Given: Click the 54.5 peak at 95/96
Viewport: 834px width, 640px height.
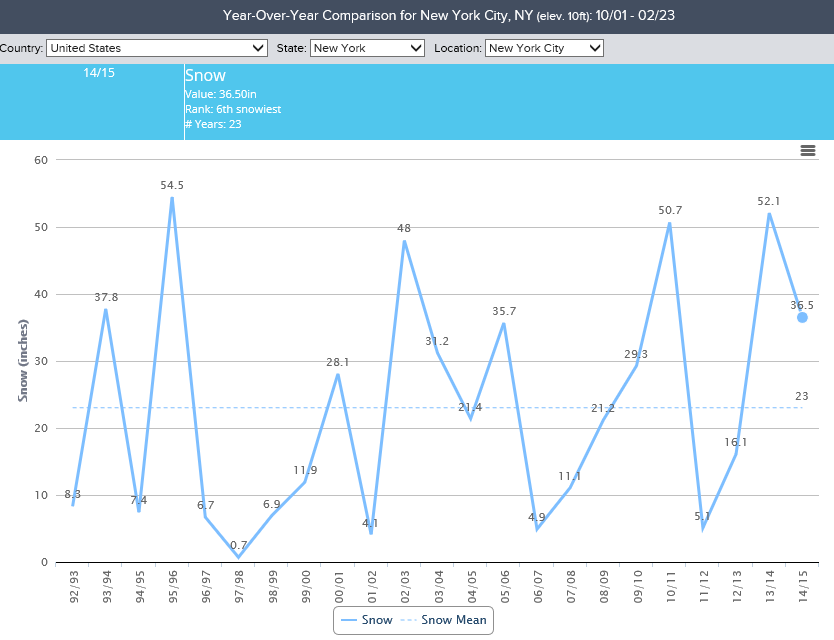Looking at the screenshot, I should (172, 197).
